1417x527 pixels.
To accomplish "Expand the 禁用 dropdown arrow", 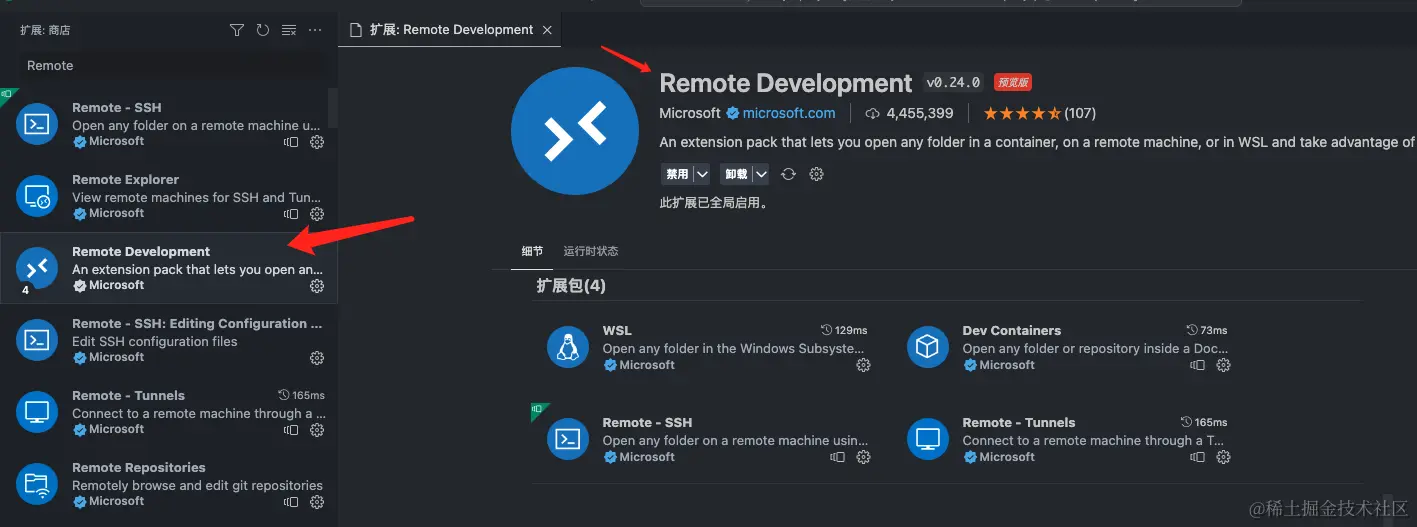I will [702, 174].
